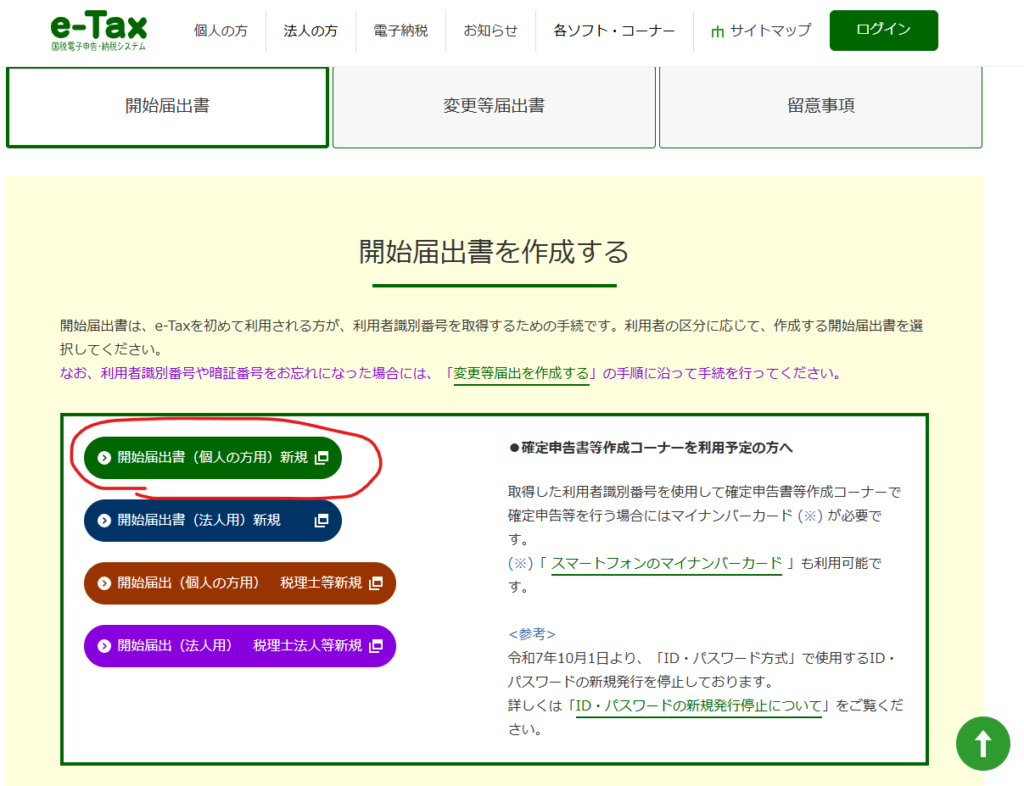Click the back-to-top arrow button
The height and width of the screenshot is (786, 1024).
(x=983, y=744)
